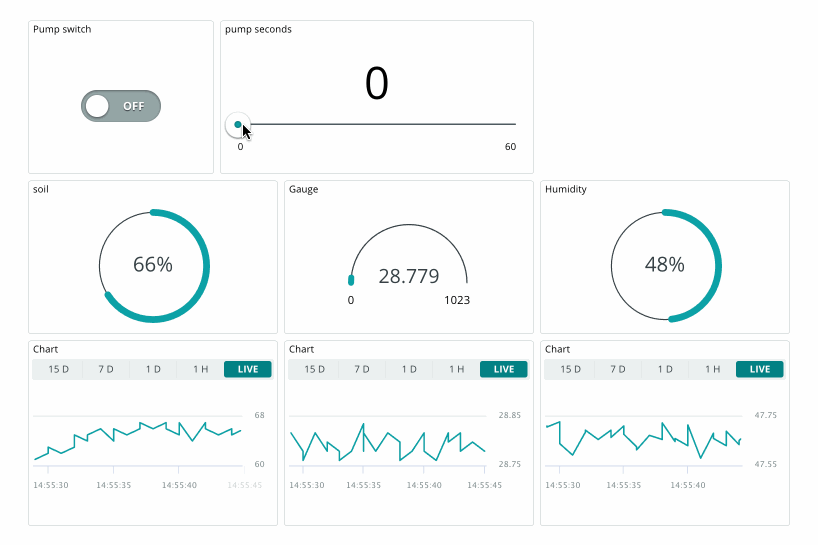Screen dimensions: 818x545
Task: Select 1 H tab in middle chart
Action: [456, 369]
